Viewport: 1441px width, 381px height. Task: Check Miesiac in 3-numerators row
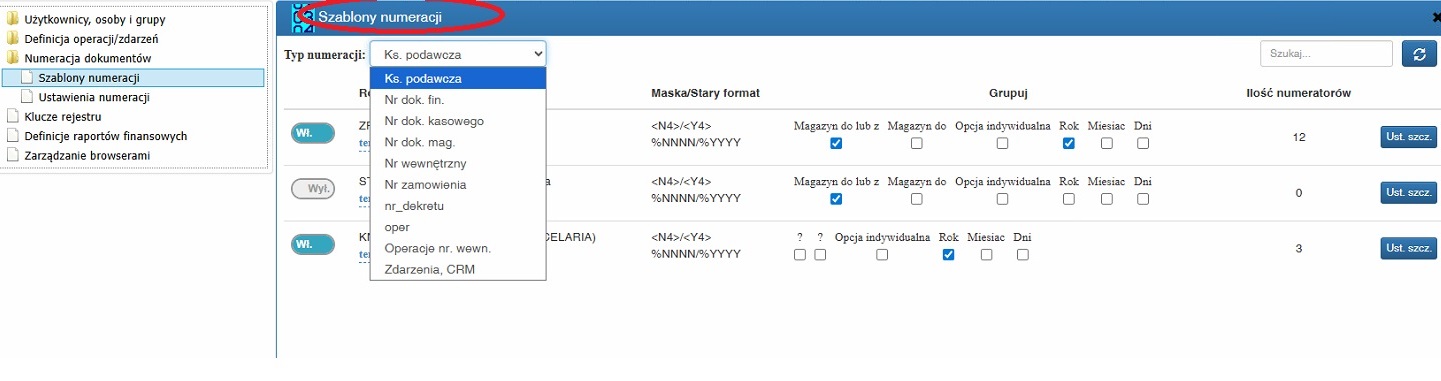coord(986,255)
